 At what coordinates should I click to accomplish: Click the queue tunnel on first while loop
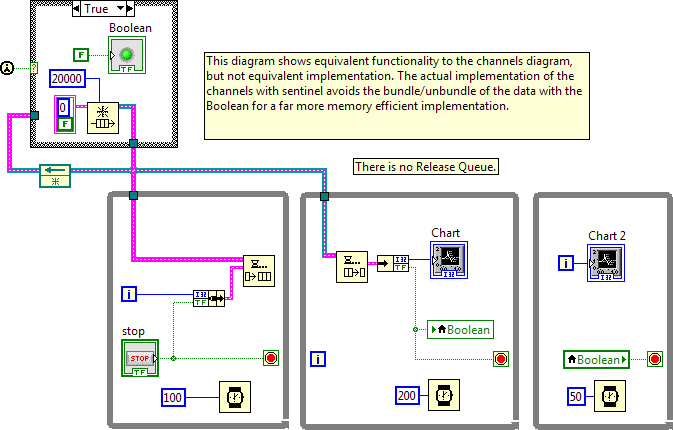(x=133, y=196)
